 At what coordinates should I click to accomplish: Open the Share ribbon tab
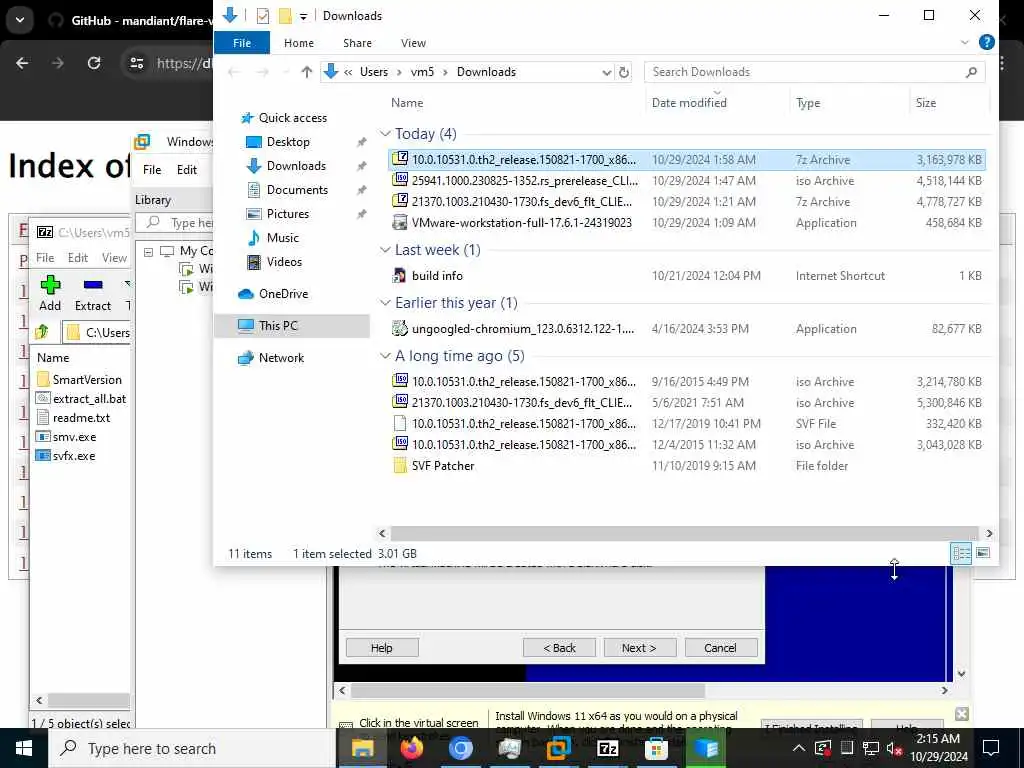357,43
